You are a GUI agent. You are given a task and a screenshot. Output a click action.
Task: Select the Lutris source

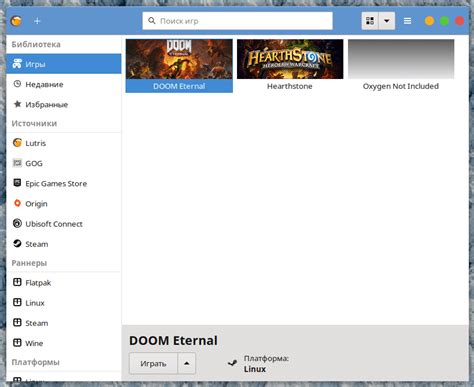click(x=64, y=143)
